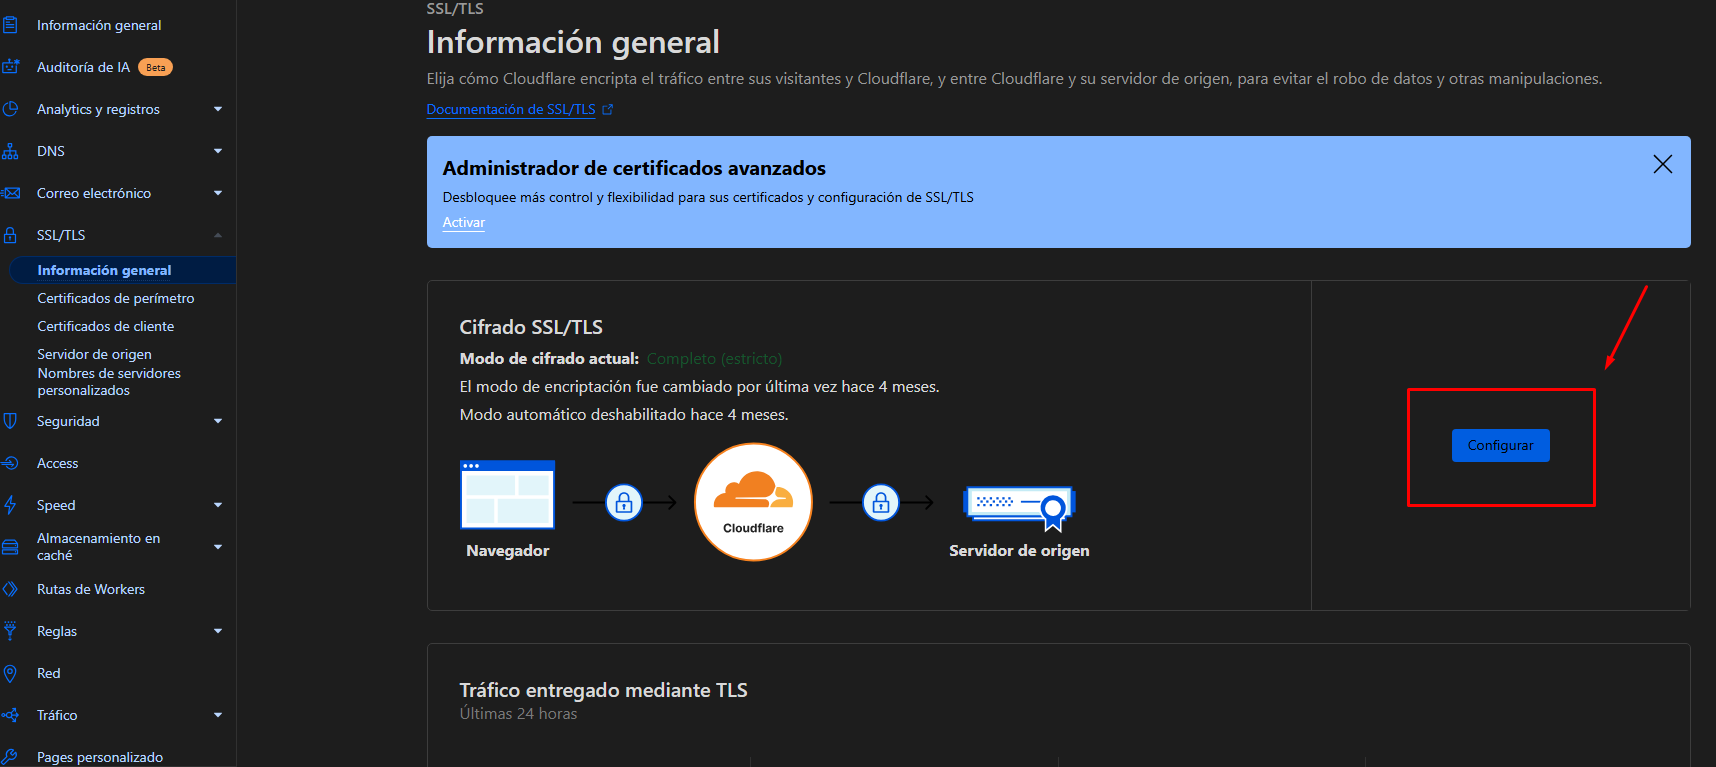Click the Tráfico entregado mediante TLS heading
Viewport: 1716px width, 767px height.
[603, 690]
